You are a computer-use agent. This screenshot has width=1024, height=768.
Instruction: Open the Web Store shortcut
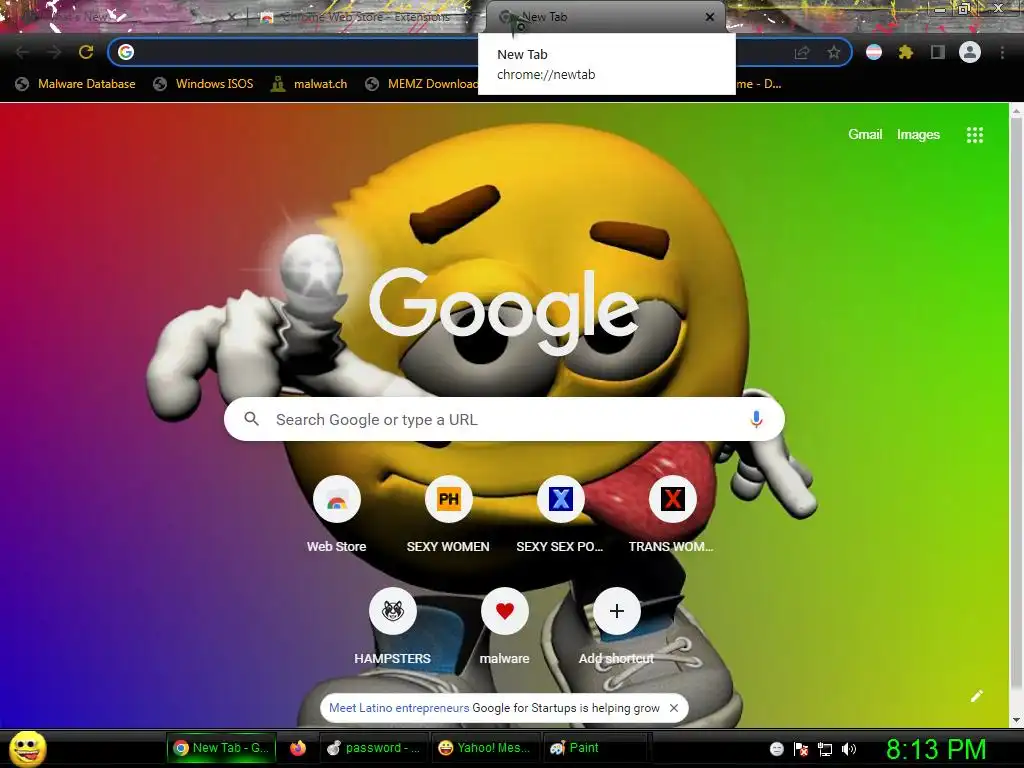tap(336, 515)
